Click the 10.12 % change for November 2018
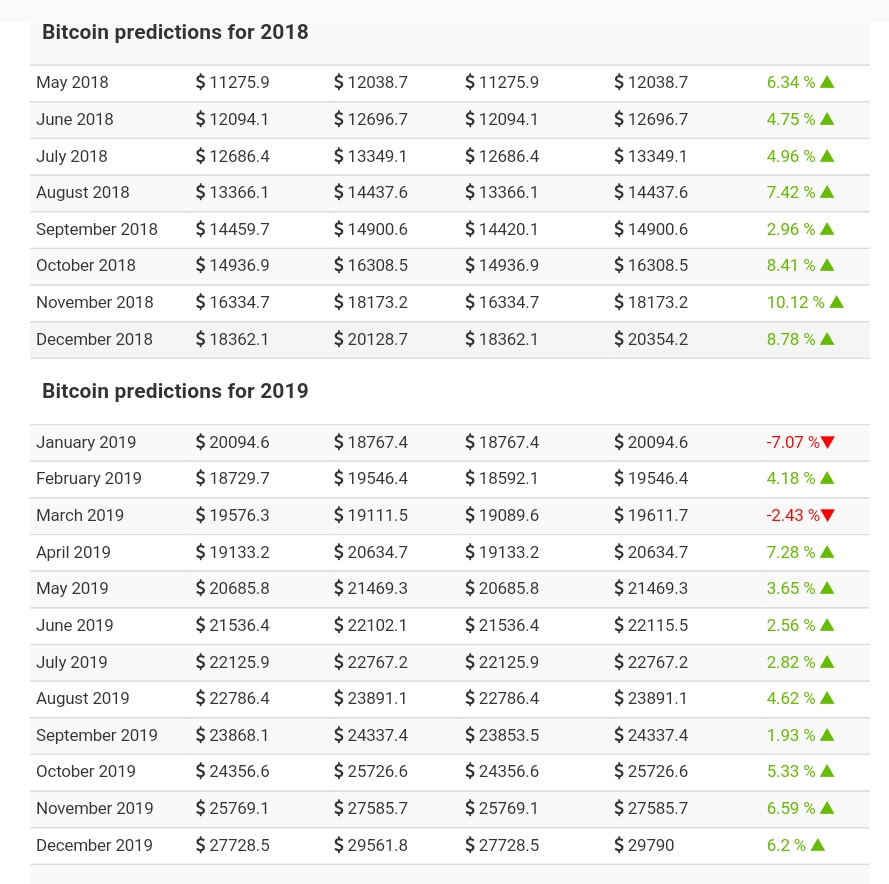The width and height of the screenshot is (889, 884). [795, 302]
